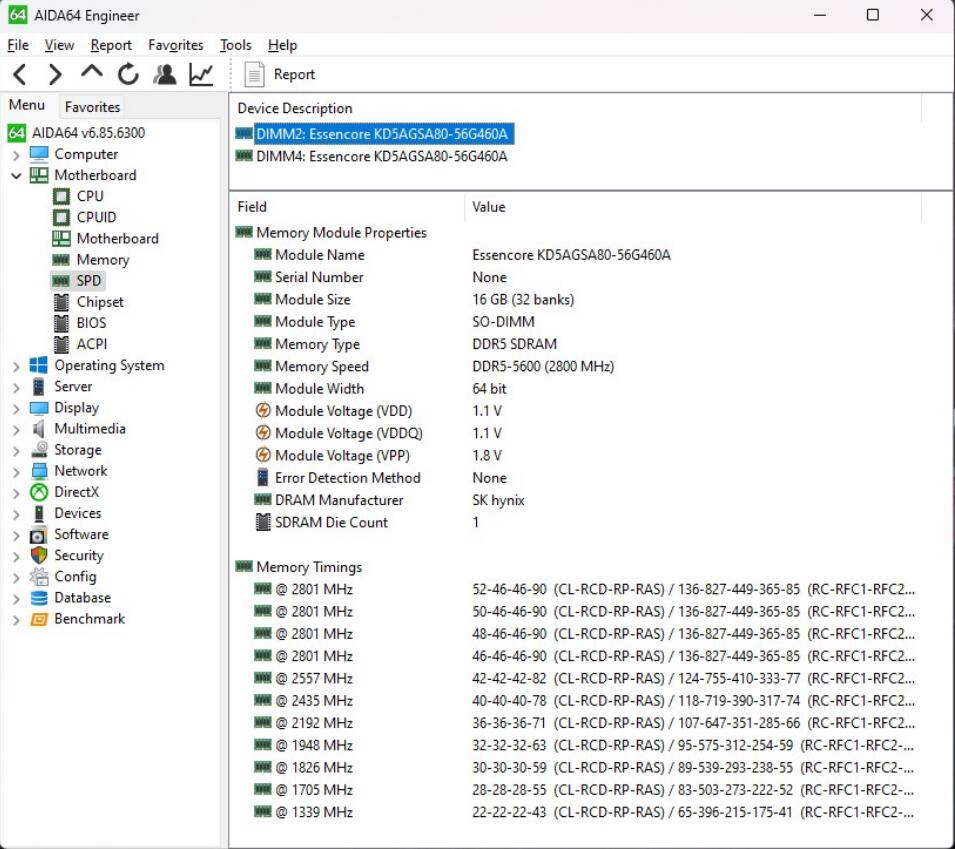955x849 pixels.
Task: Click the Module Size value 16 GB (32 banks)
Action: 523,300
